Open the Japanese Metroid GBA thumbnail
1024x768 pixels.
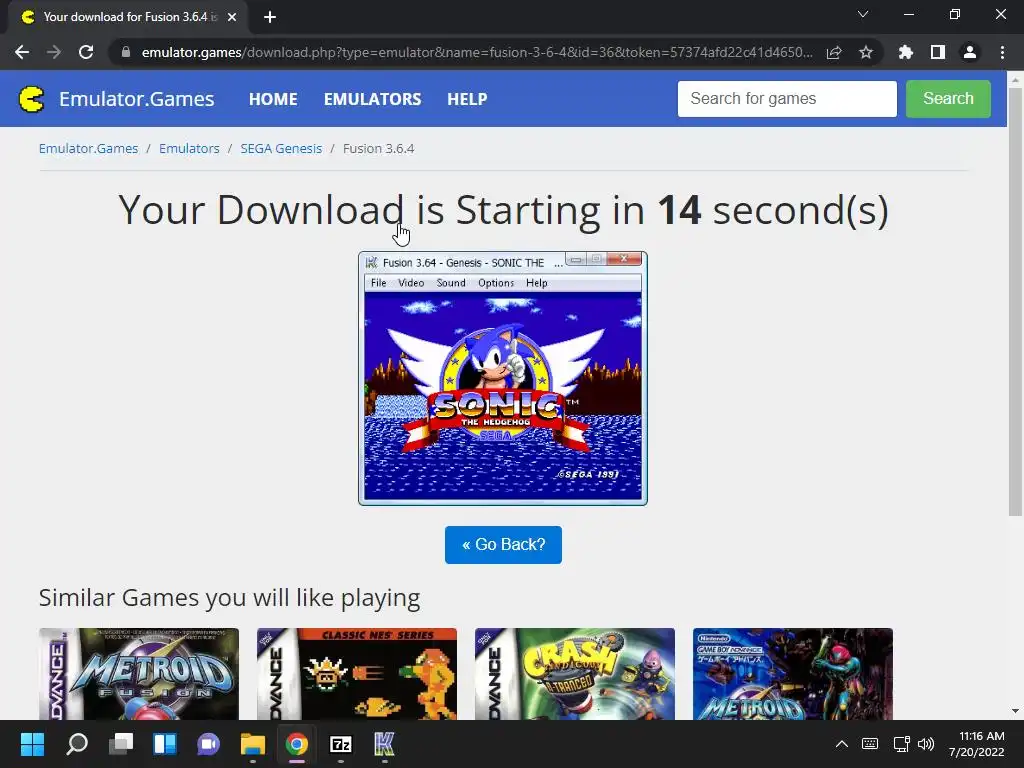pos(793,674)
